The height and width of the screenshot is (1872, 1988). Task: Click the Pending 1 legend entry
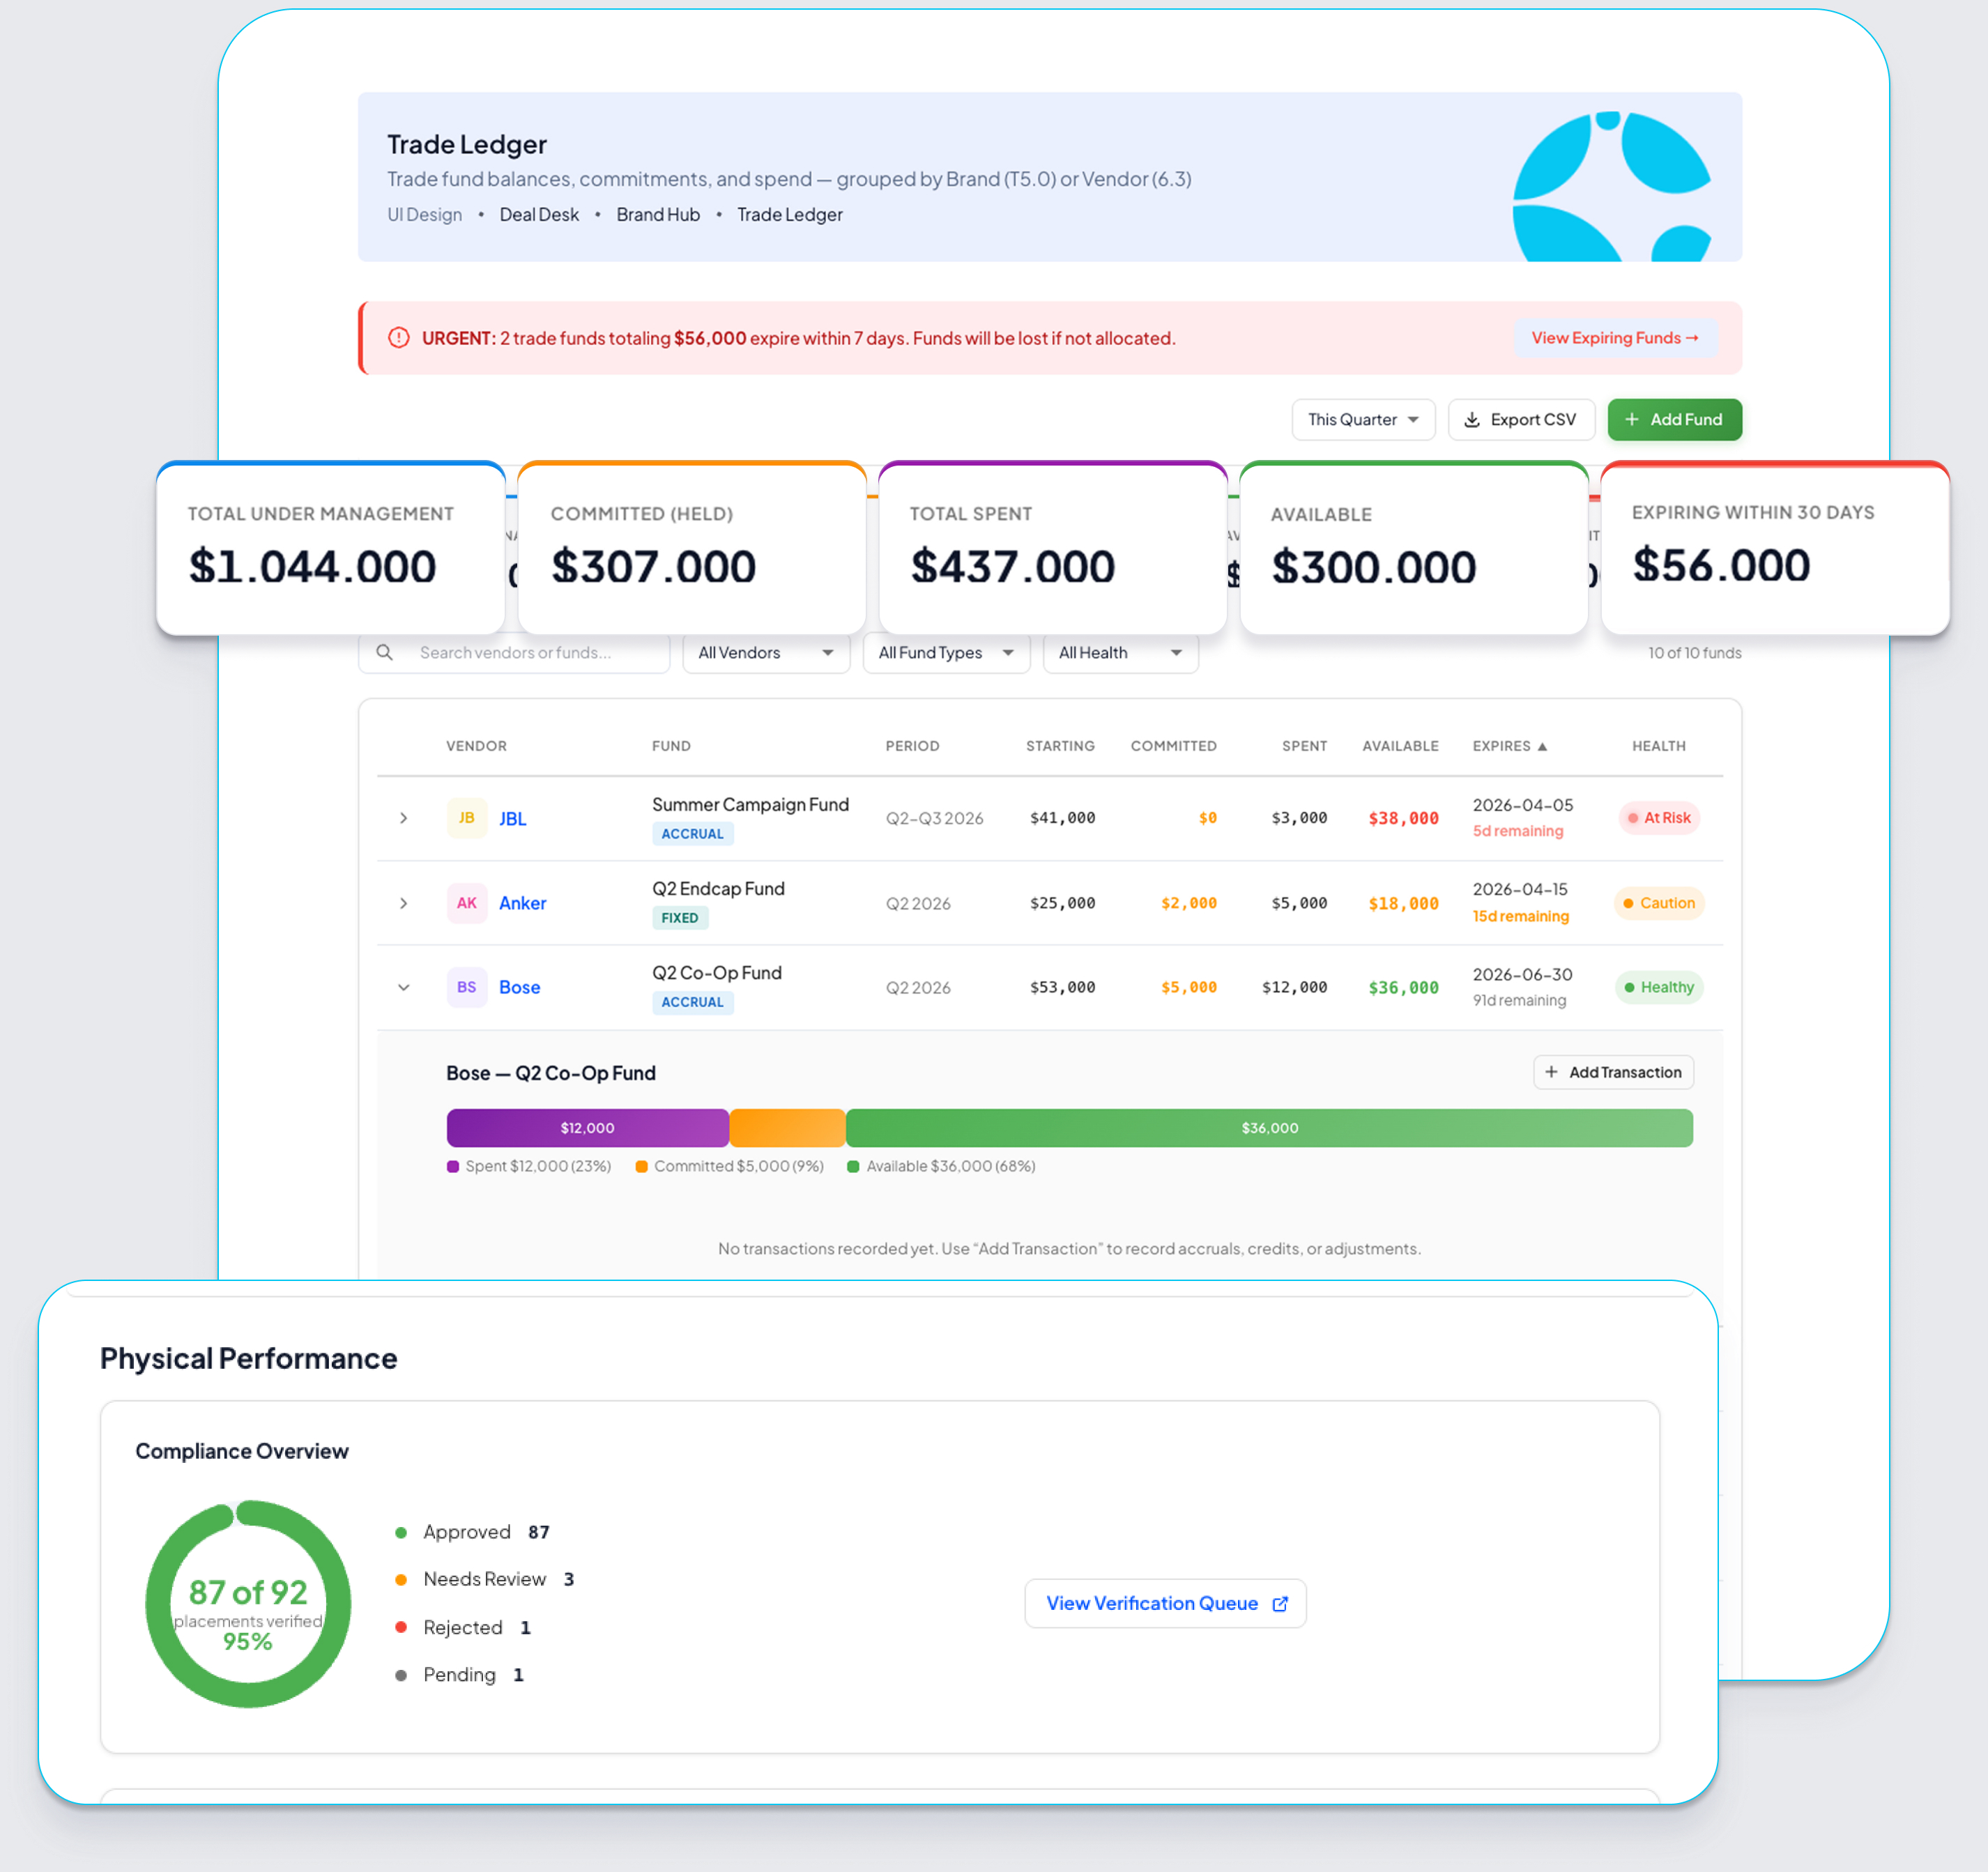click(460, 1675)
